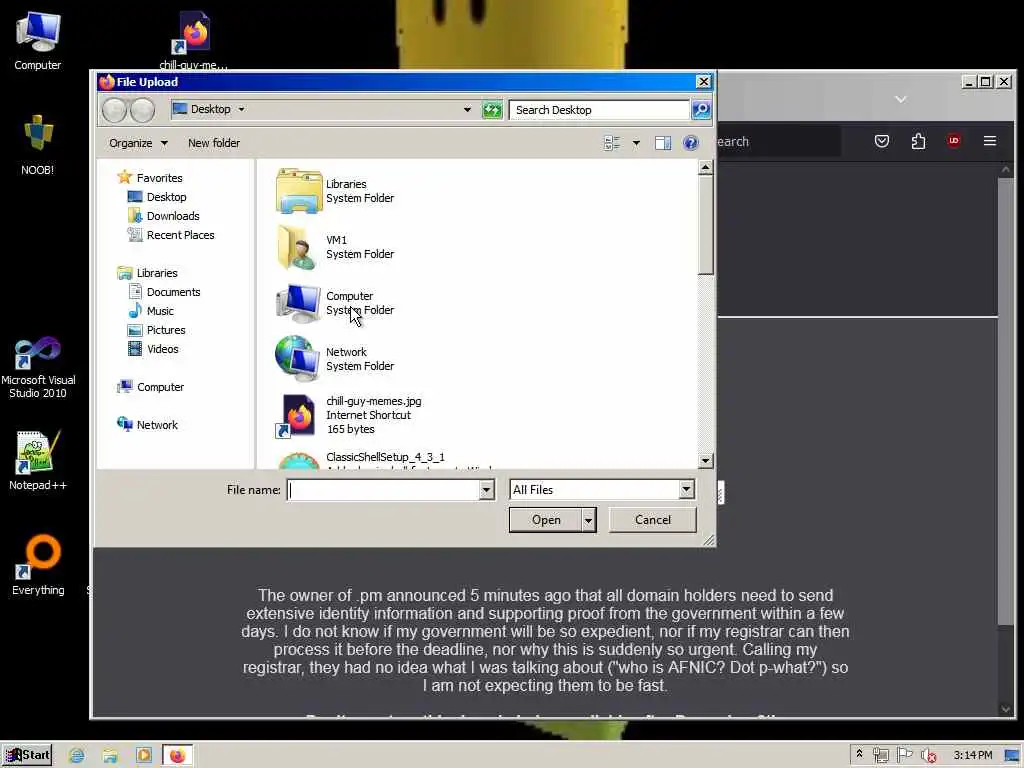Viewport: 1024px width, 768px height.
Task: Click the Start button
Action: point(27,756)
